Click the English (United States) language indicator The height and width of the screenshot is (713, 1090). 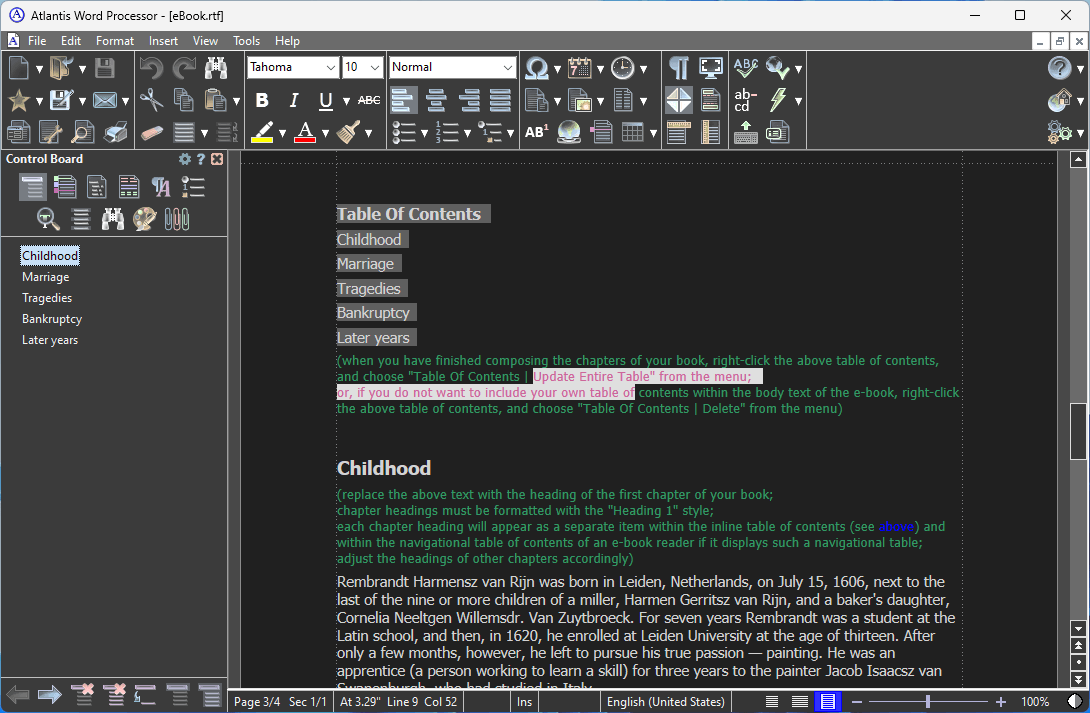pyautogui.click(x=665, y=702)
